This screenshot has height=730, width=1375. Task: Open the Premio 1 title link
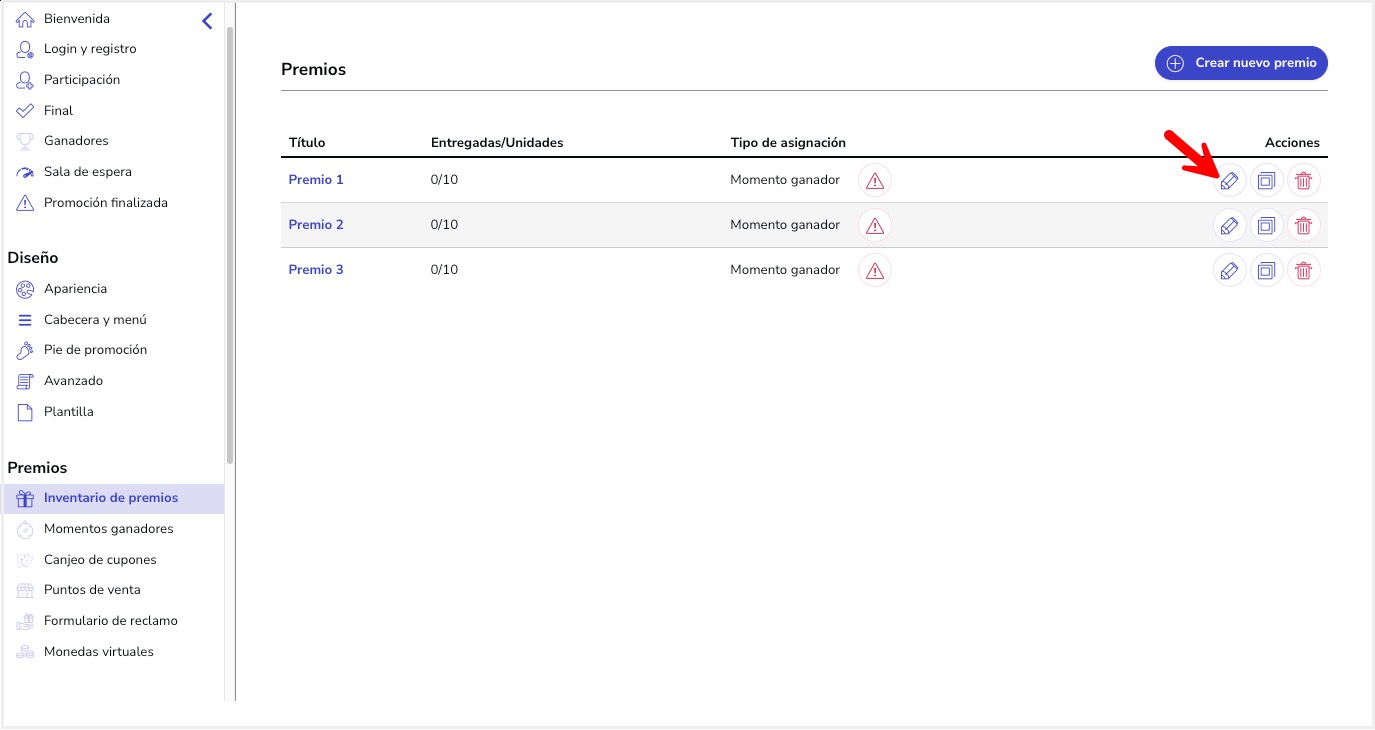(316, 180)
